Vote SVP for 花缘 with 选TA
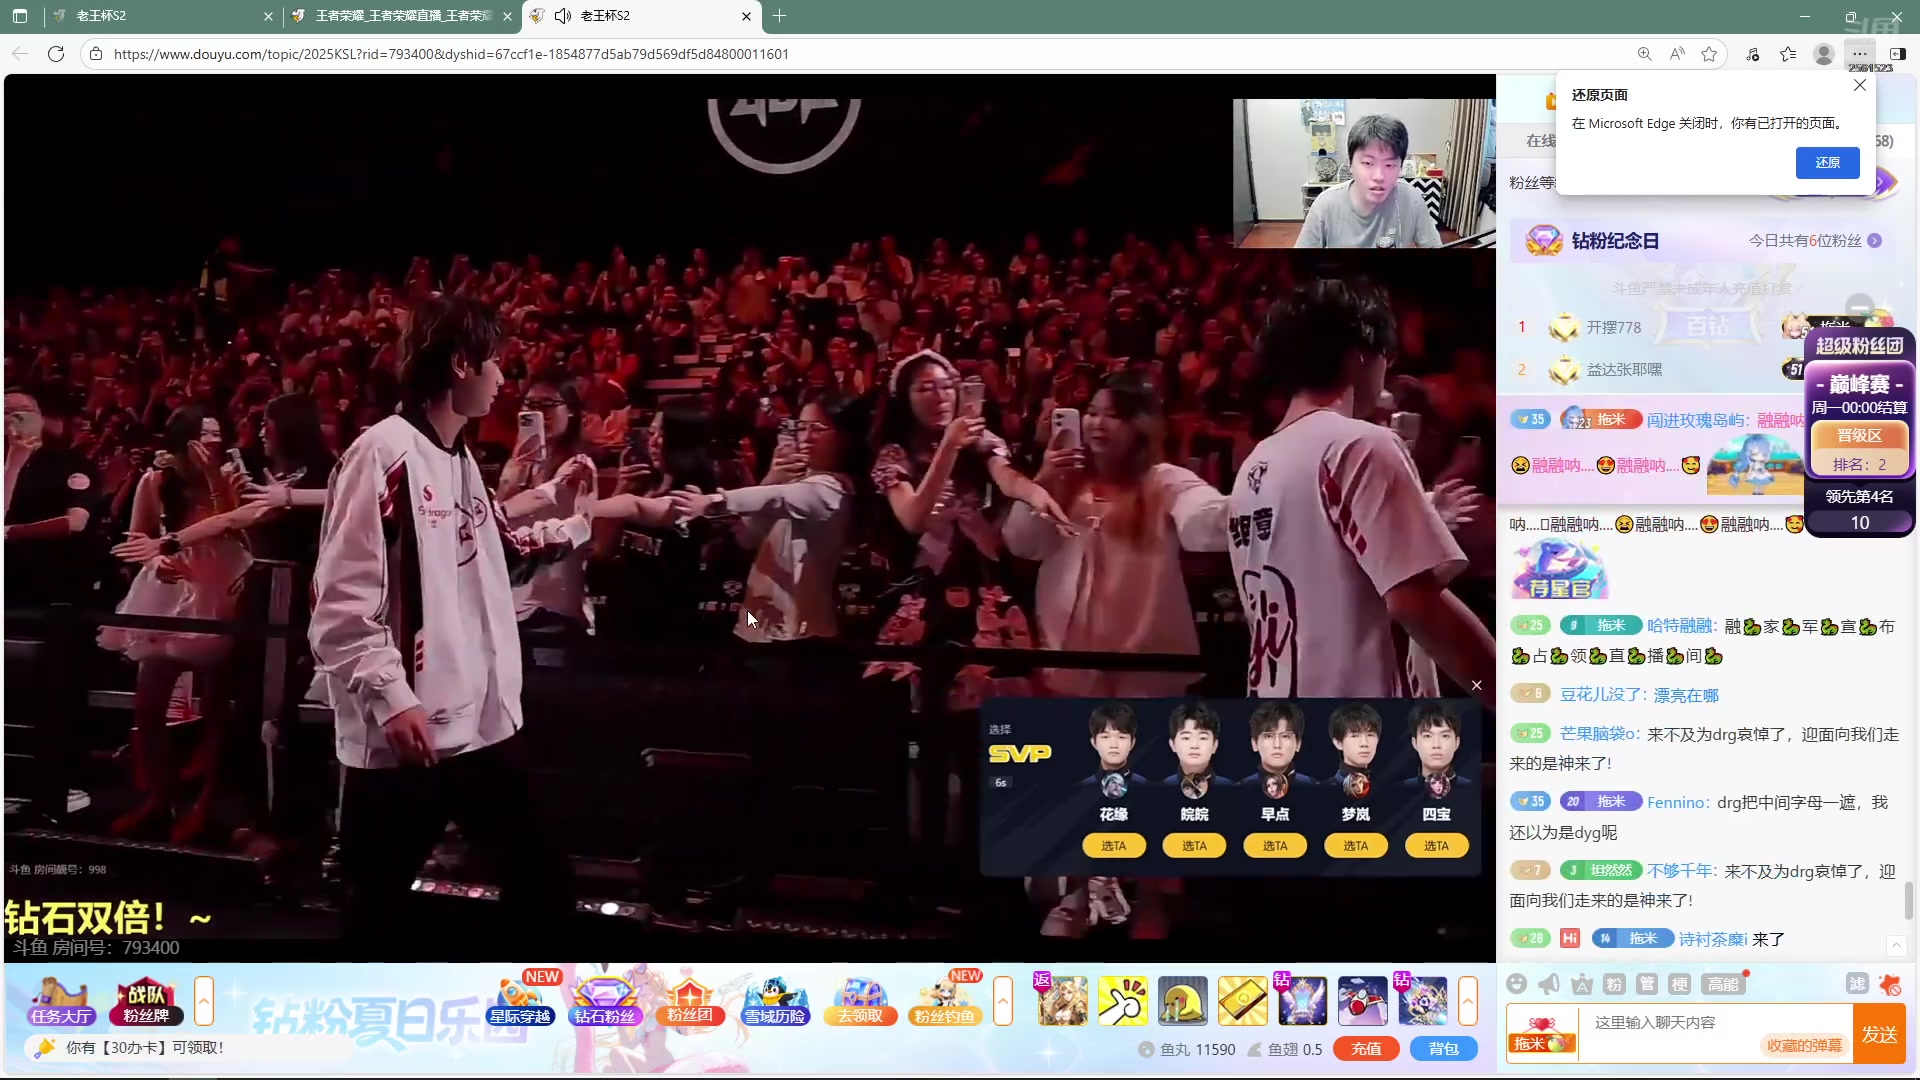The image size is (1920, 1080). tap(1113, 846)
